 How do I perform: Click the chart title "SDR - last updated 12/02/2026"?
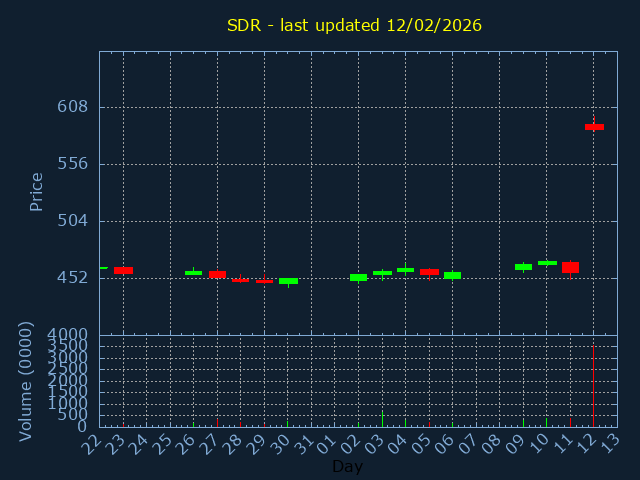click(x=354, y=25)
